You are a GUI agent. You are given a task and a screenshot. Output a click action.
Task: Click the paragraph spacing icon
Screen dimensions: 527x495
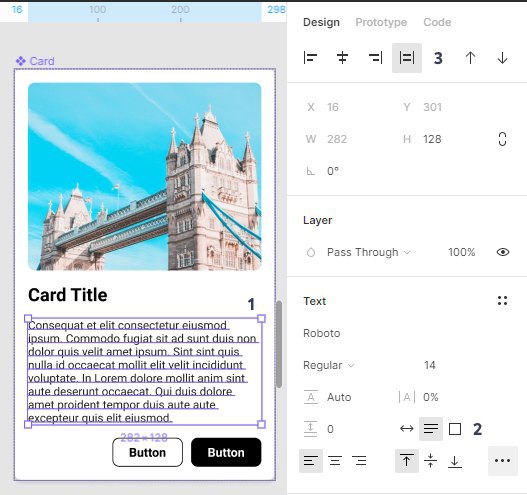[x=310, y=429]
